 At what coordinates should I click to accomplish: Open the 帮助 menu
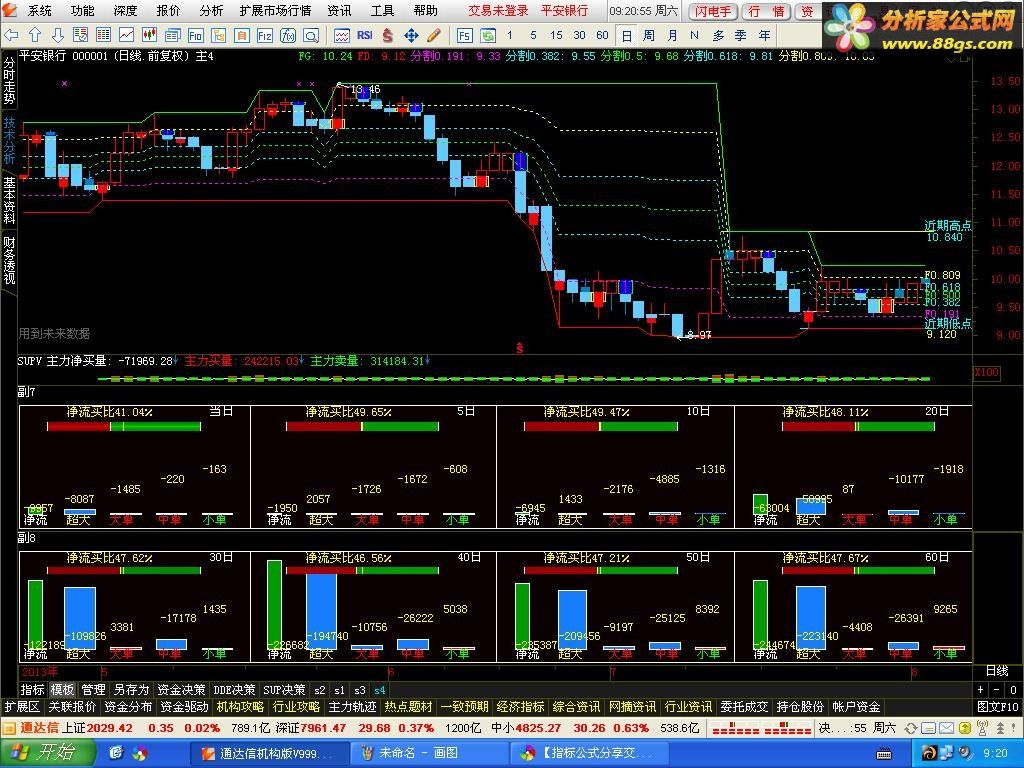point(425,10)
